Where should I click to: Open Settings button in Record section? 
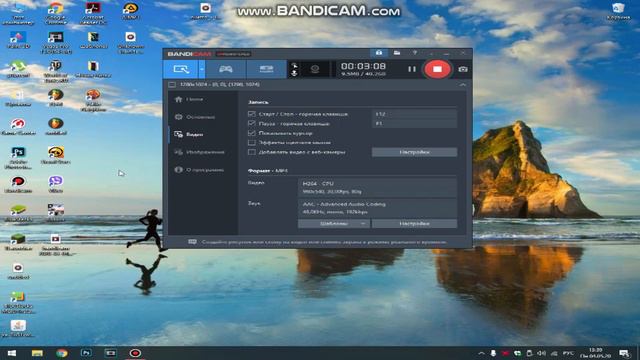(x=414, y=152)
